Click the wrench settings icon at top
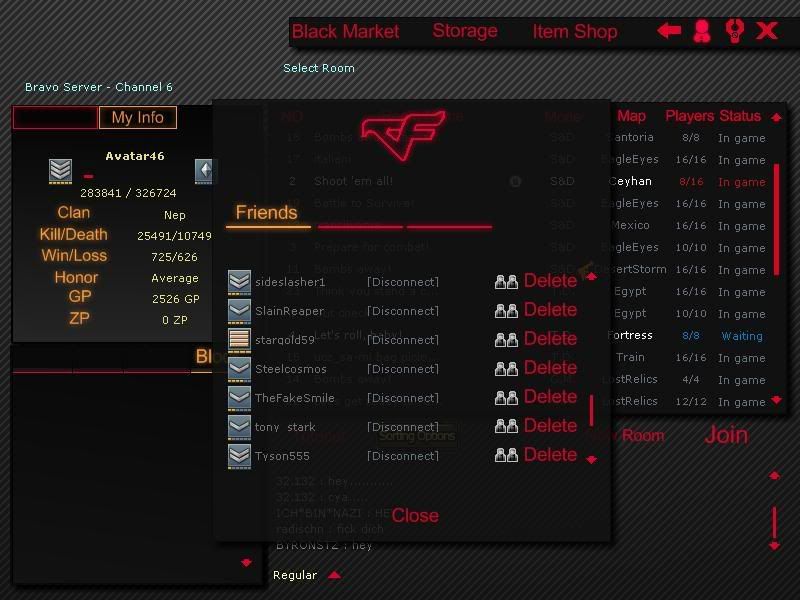This screenshot has height=600, width=800. point(734,33)
